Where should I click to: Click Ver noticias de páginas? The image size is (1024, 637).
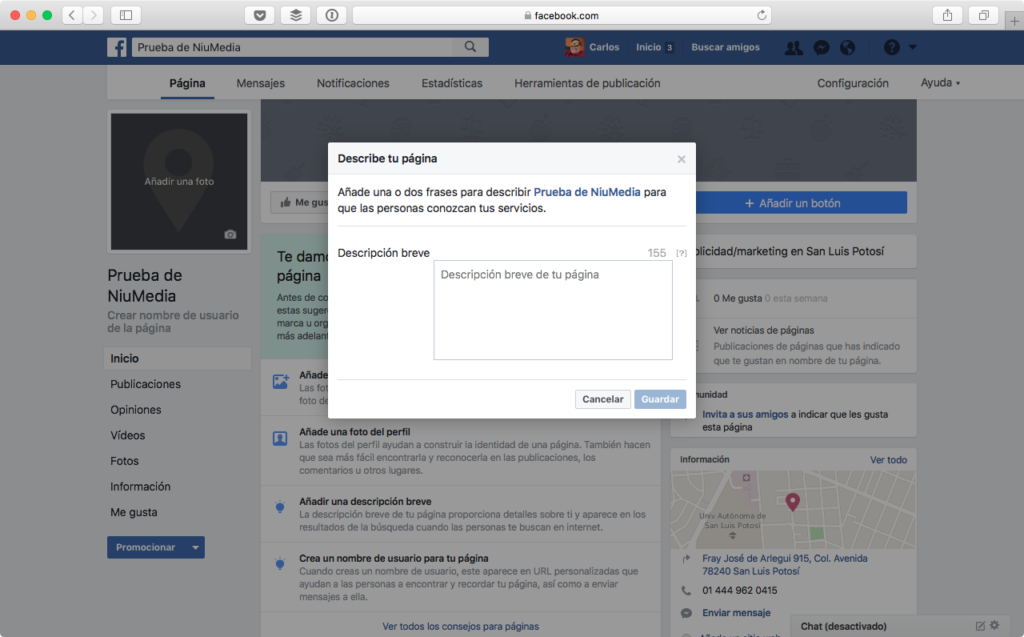pyautogui.click(x=763, y=331)
